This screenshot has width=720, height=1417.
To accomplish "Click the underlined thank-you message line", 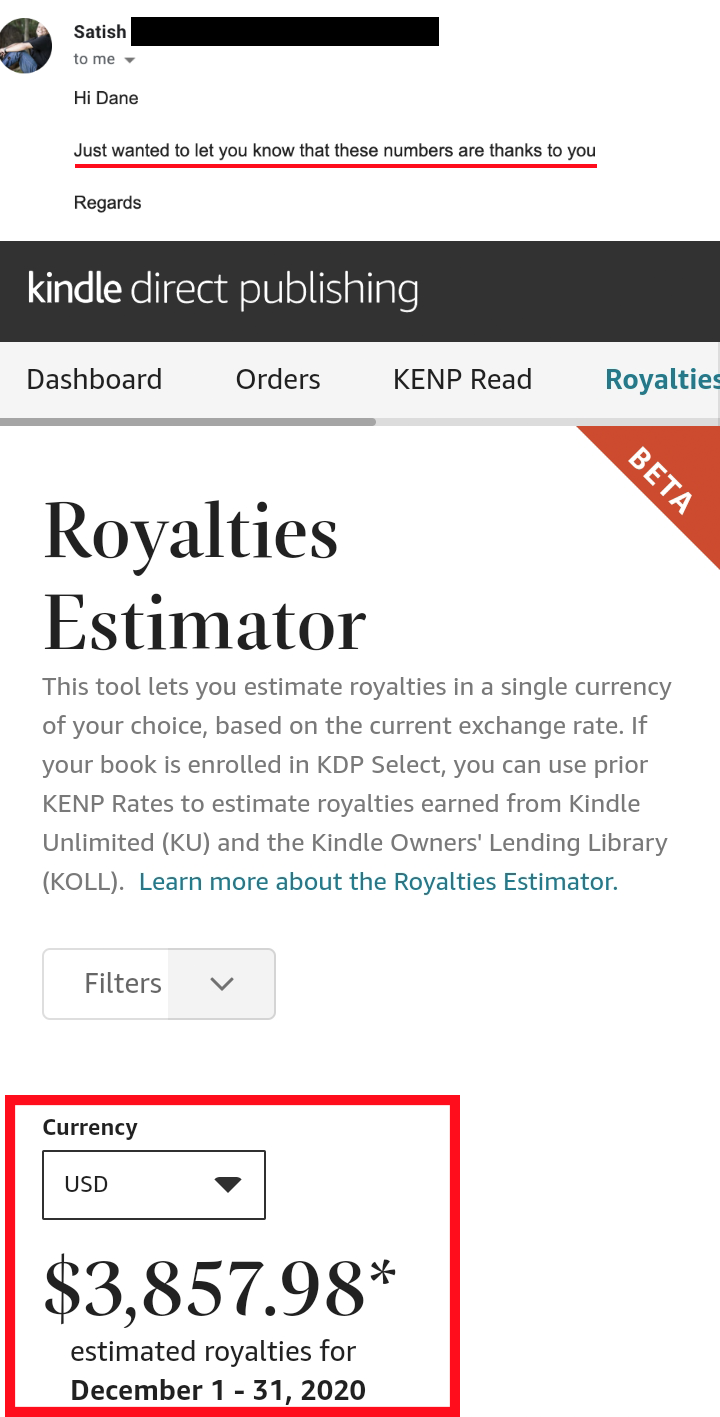I will pos(335,151).
